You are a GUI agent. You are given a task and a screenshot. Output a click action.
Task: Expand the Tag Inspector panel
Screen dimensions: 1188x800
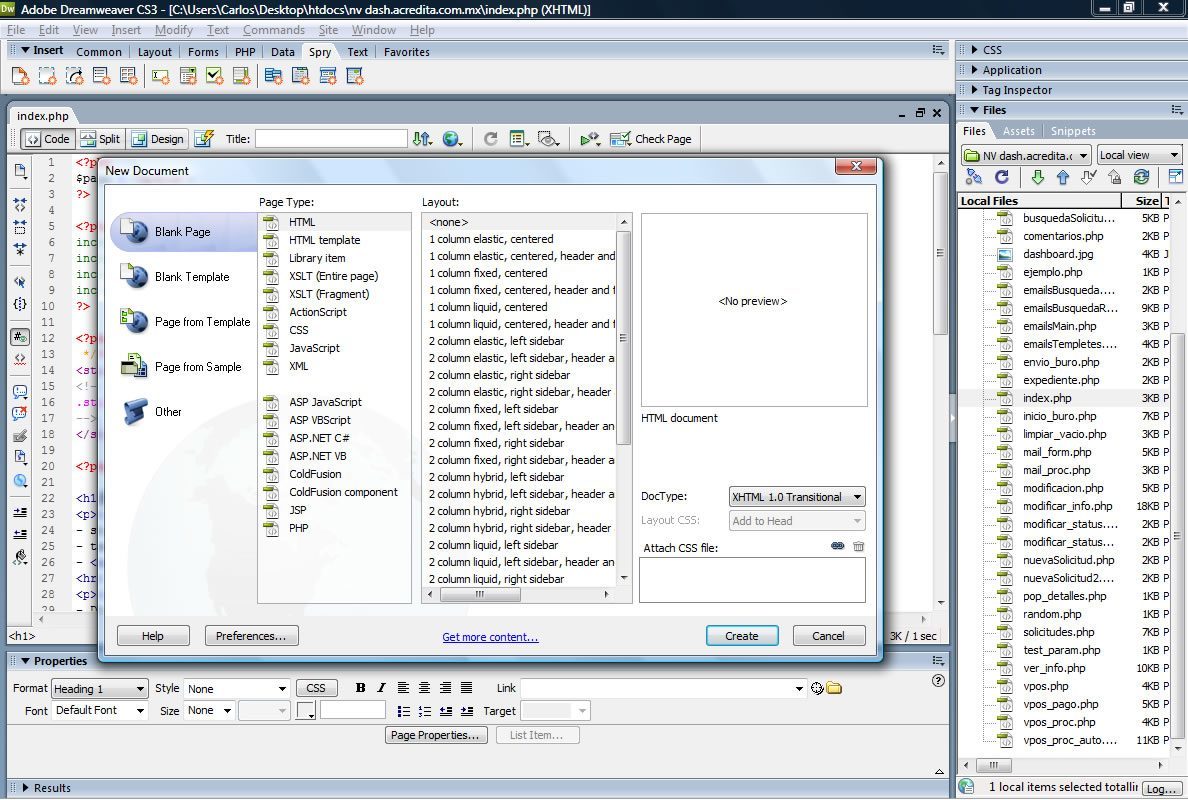pyautogui.click(x=1016, y=90)
